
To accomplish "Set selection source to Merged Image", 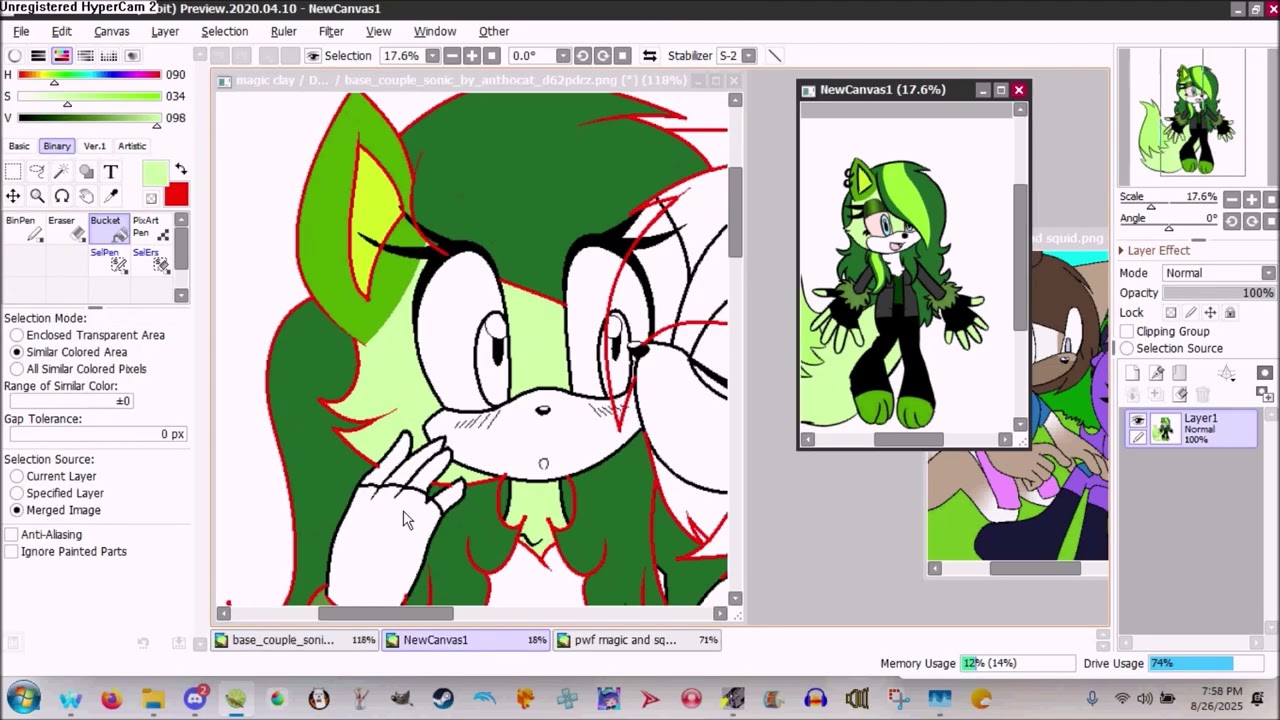I will click(x=17, y=510).
